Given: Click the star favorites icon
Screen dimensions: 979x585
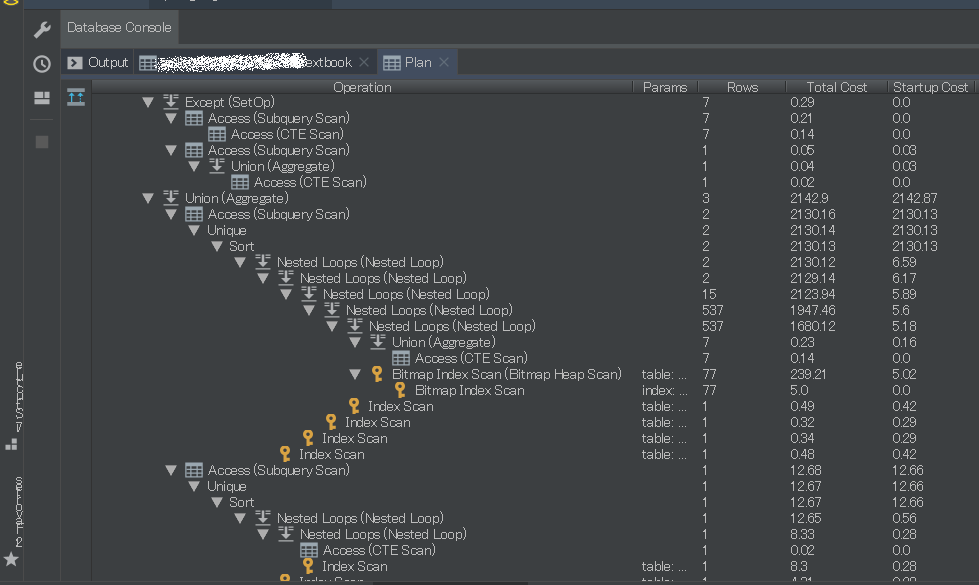Looking at the screenshot, I should (x=11, y=559).
